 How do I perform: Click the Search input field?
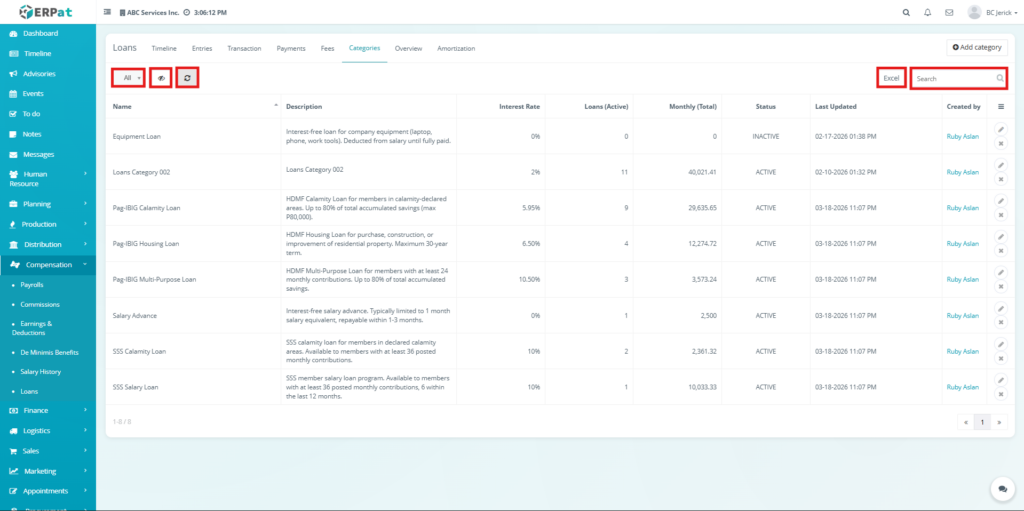pyautogui.click(x=953, y=78)
